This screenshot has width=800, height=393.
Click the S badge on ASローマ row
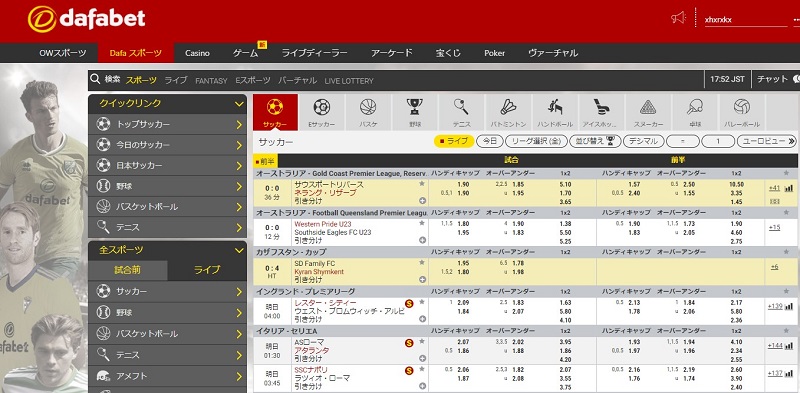[409, 343]
